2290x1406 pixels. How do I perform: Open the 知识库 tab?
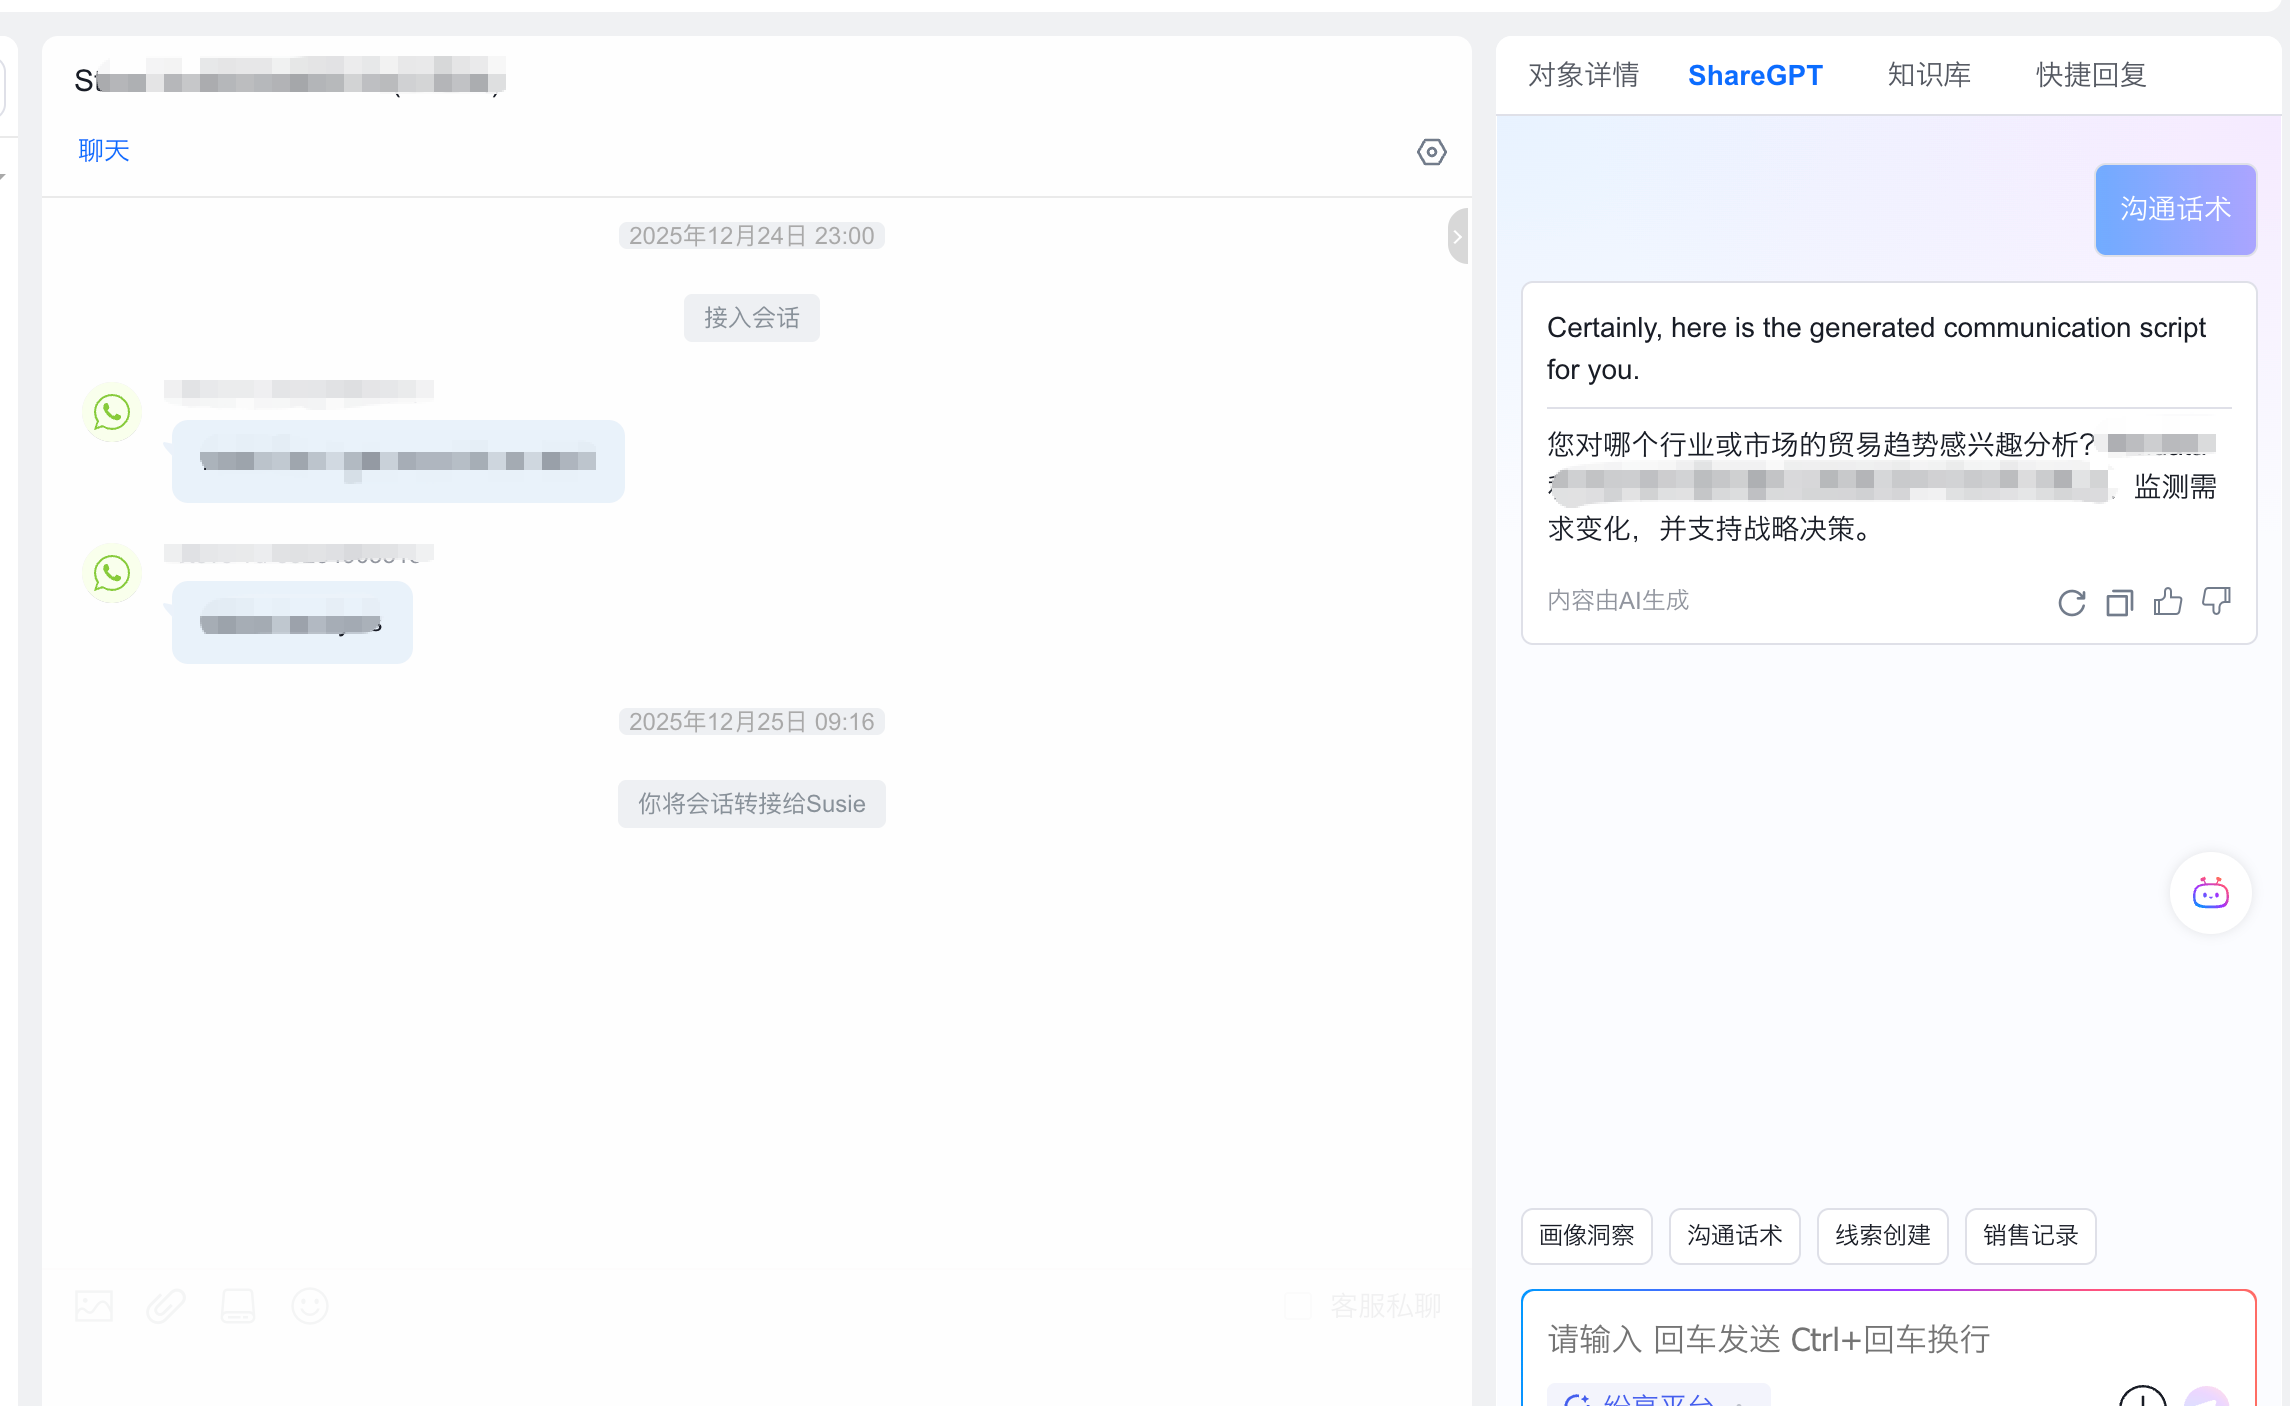pos(1928,75)
